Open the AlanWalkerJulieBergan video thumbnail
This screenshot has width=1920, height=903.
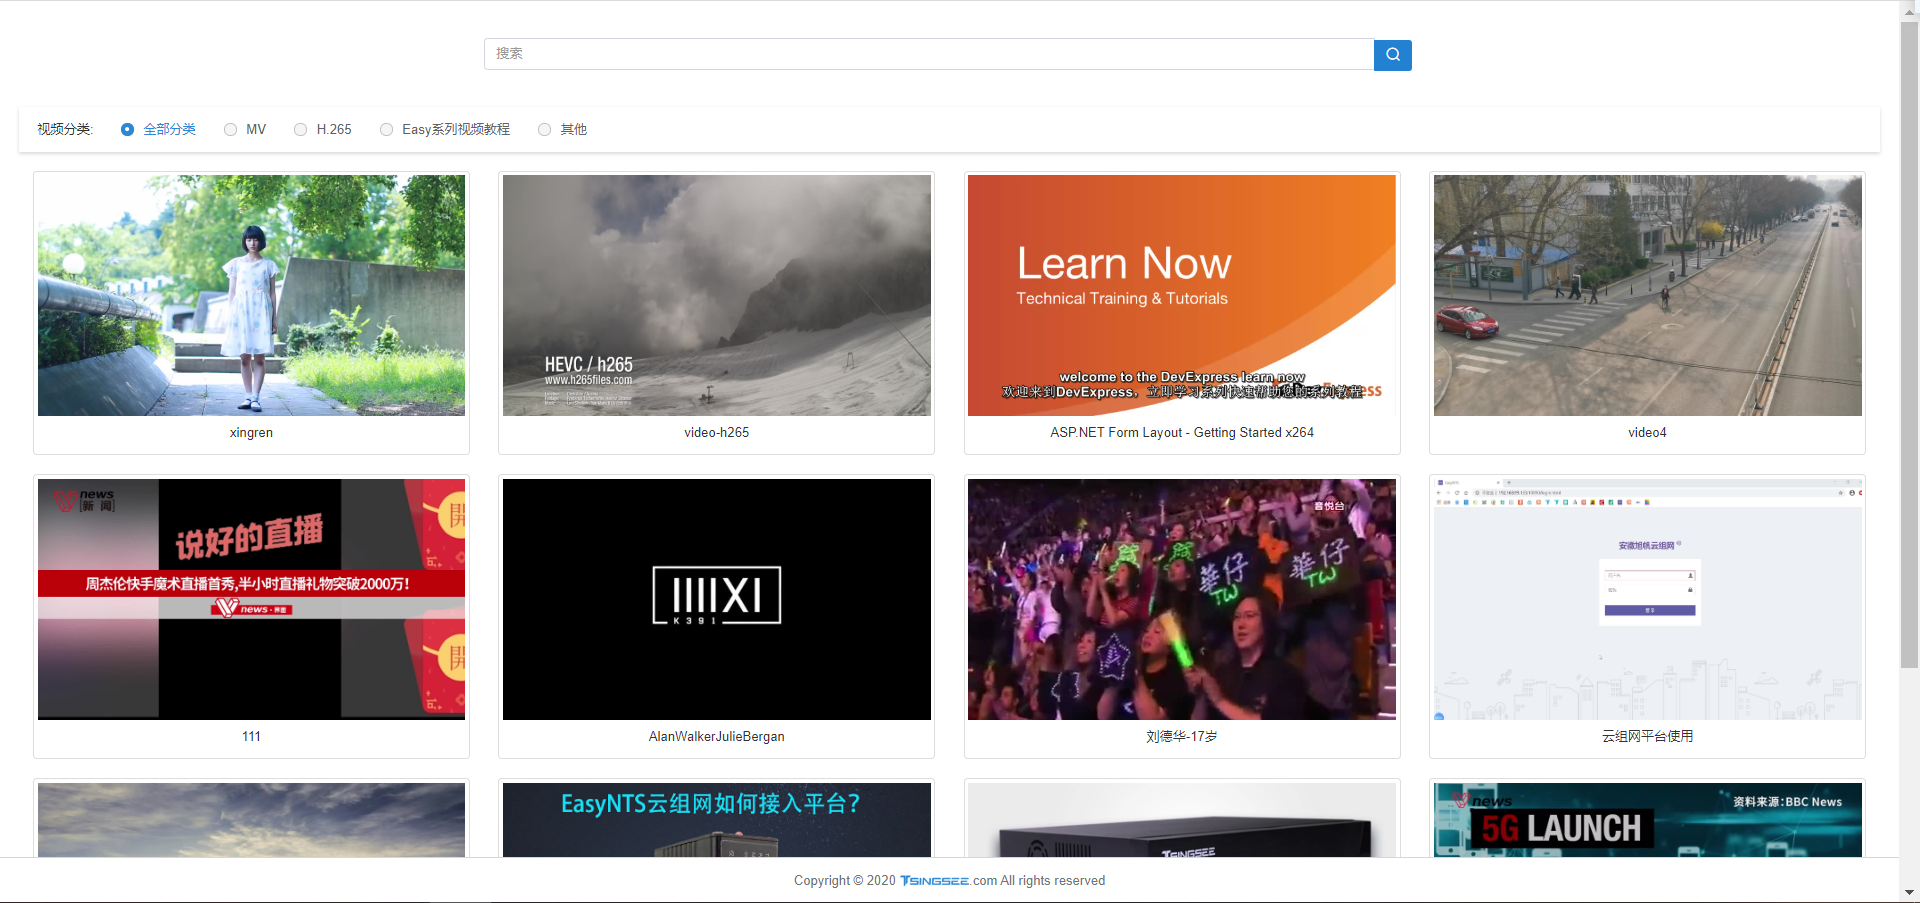716,599
